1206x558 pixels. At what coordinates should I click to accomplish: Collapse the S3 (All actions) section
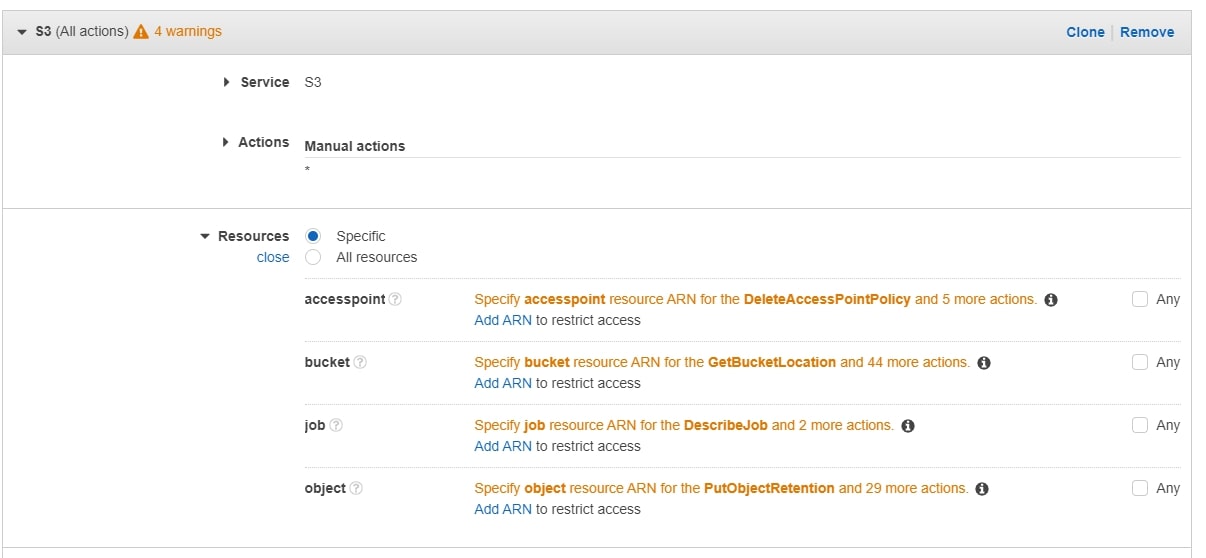(x=23, y=32)
